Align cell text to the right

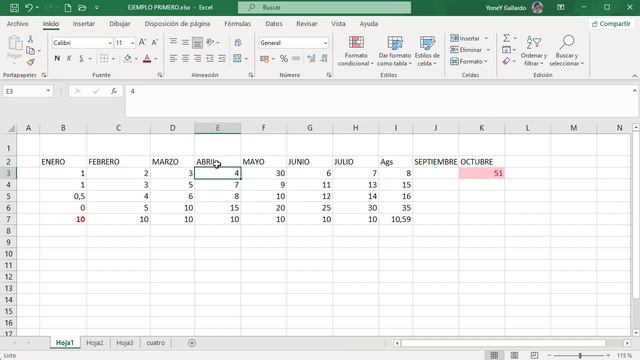click(198, 58)
